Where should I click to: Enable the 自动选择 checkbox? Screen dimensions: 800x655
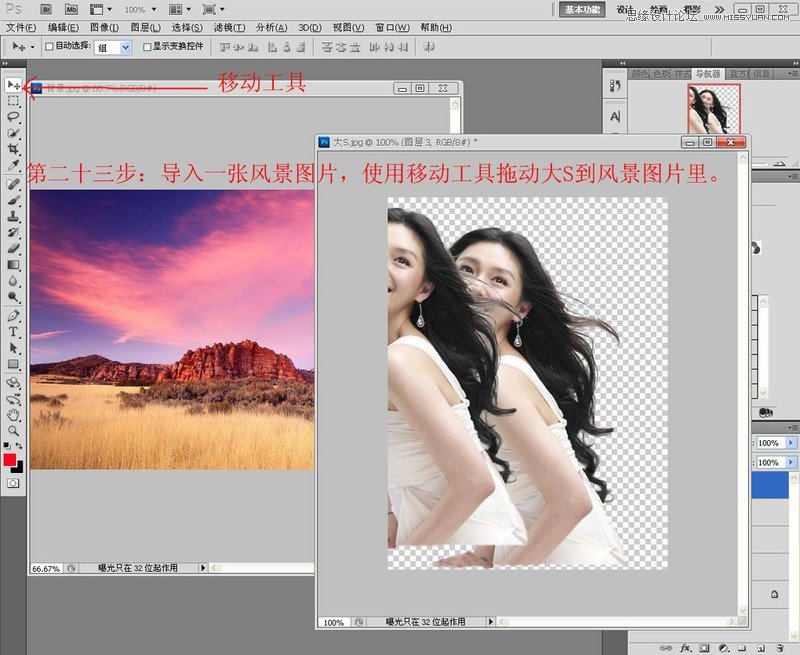point(49,47)
